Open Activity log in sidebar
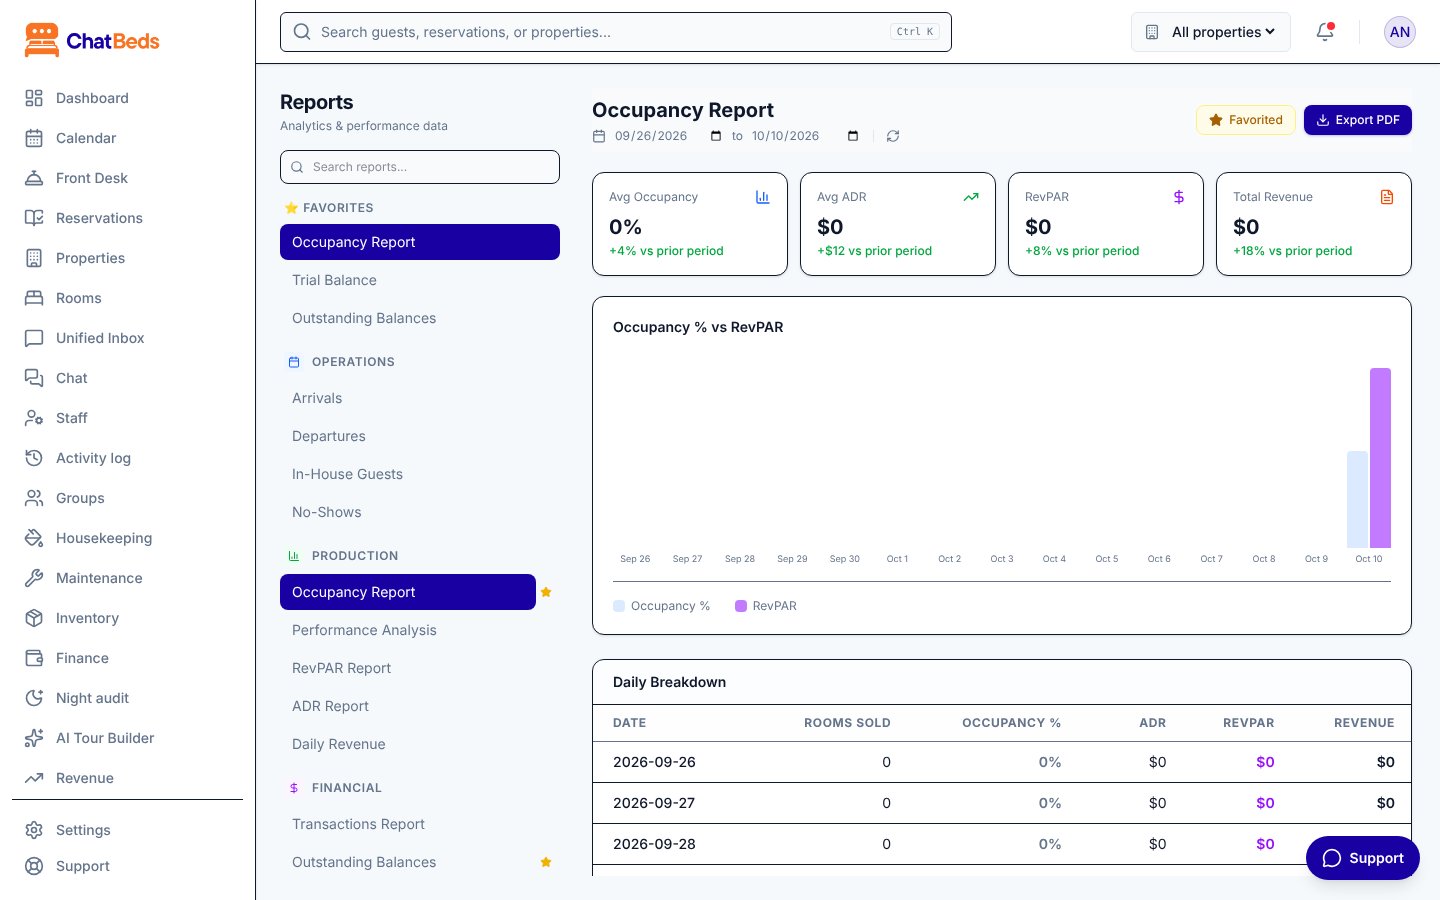Viewport: 1440px width, 900px height. click(x=127, y=458)
